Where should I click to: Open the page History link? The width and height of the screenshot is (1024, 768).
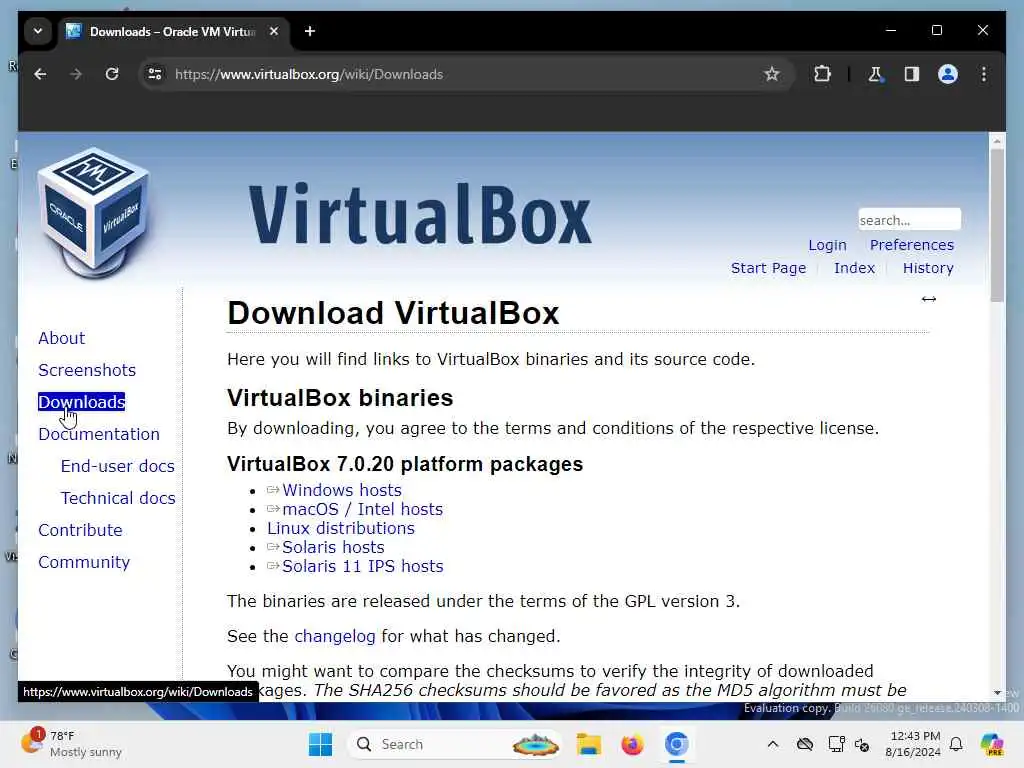pyautogui.click(x=928, y=268)
